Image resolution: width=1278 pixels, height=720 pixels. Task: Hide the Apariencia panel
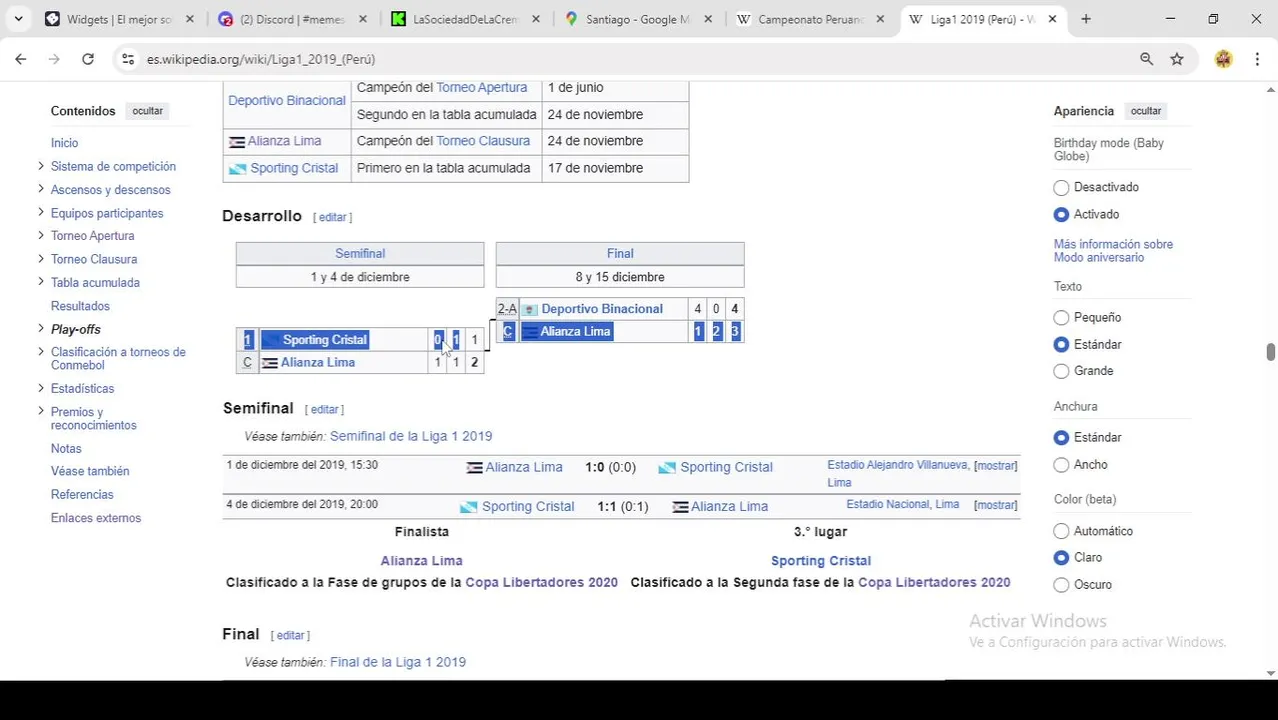(x=1146, y=111)
